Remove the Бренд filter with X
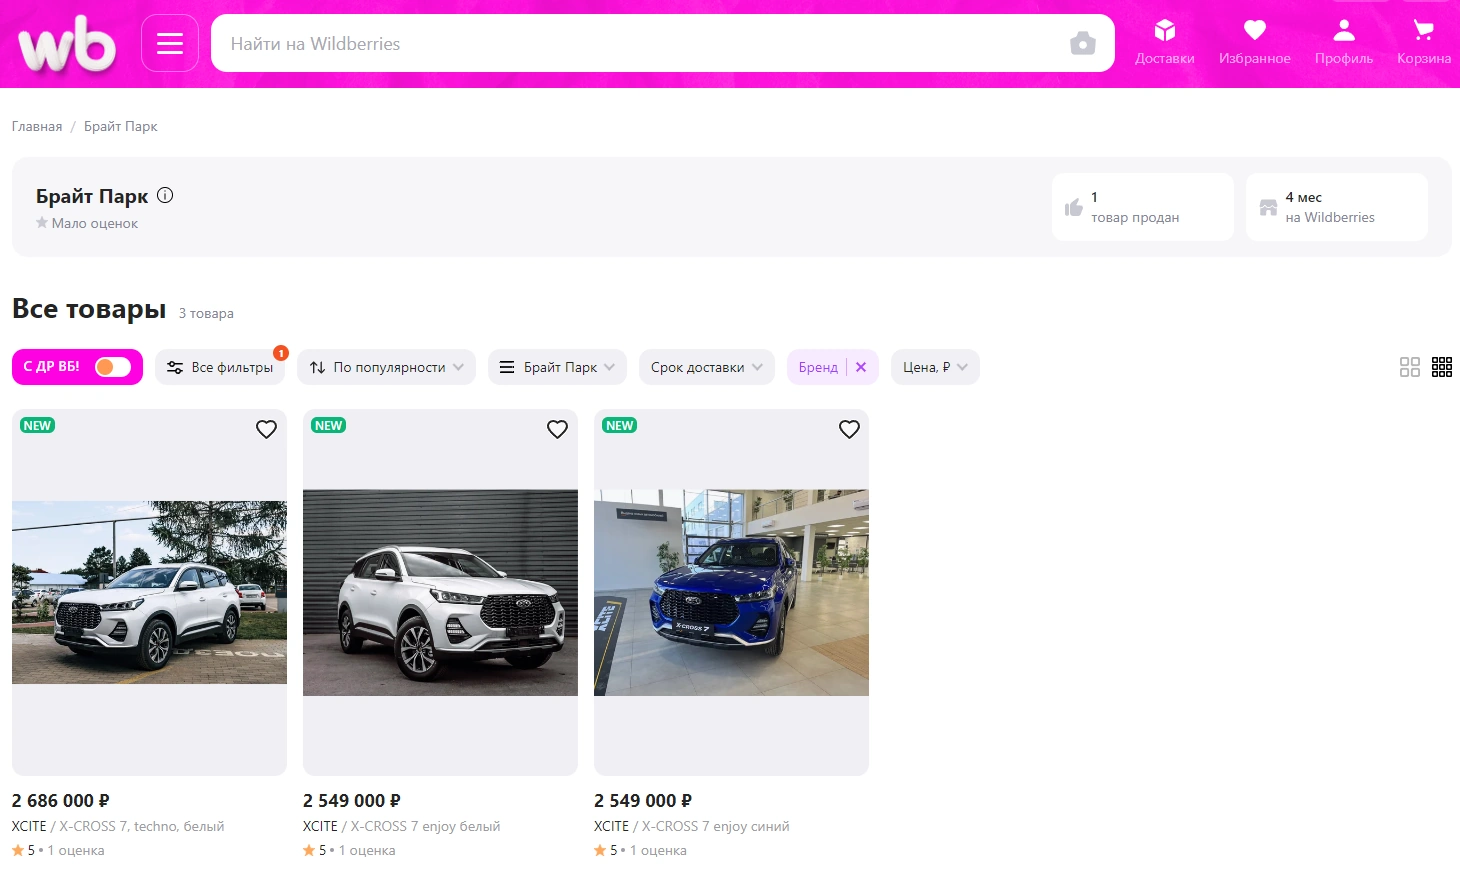This screenshot has width=1460, height=869. [x=861, y=367]
